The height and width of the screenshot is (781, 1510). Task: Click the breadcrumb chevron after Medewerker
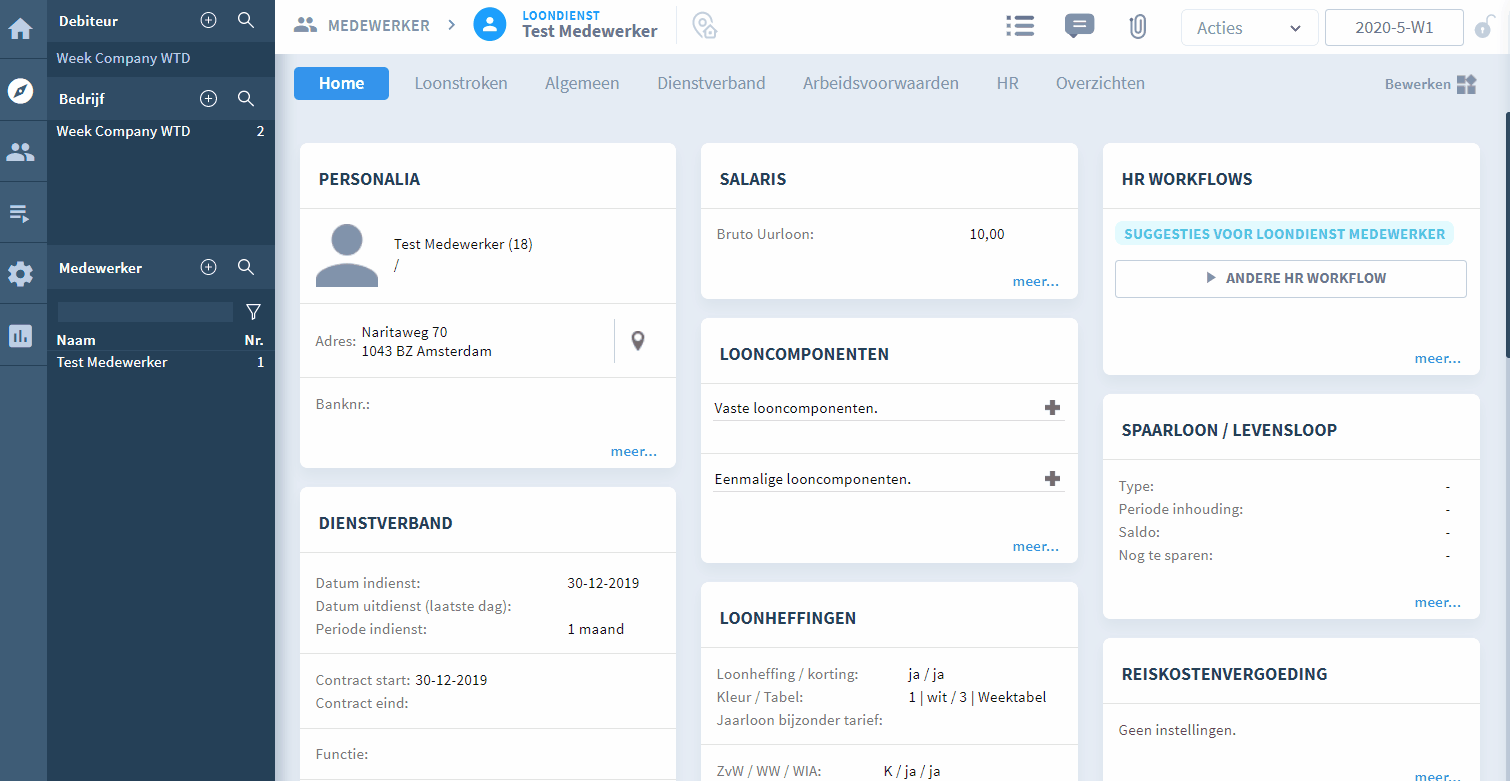tap(452, 26)
